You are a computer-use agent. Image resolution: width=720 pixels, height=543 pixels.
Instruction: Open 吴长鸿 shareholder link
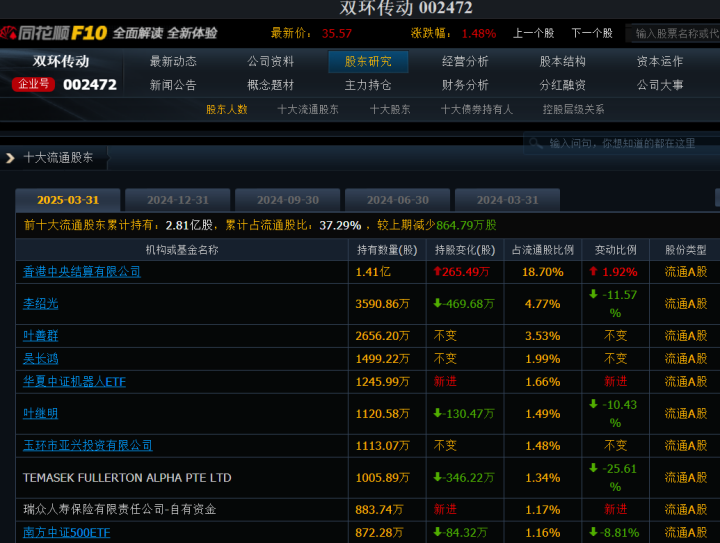coord(40,359)
